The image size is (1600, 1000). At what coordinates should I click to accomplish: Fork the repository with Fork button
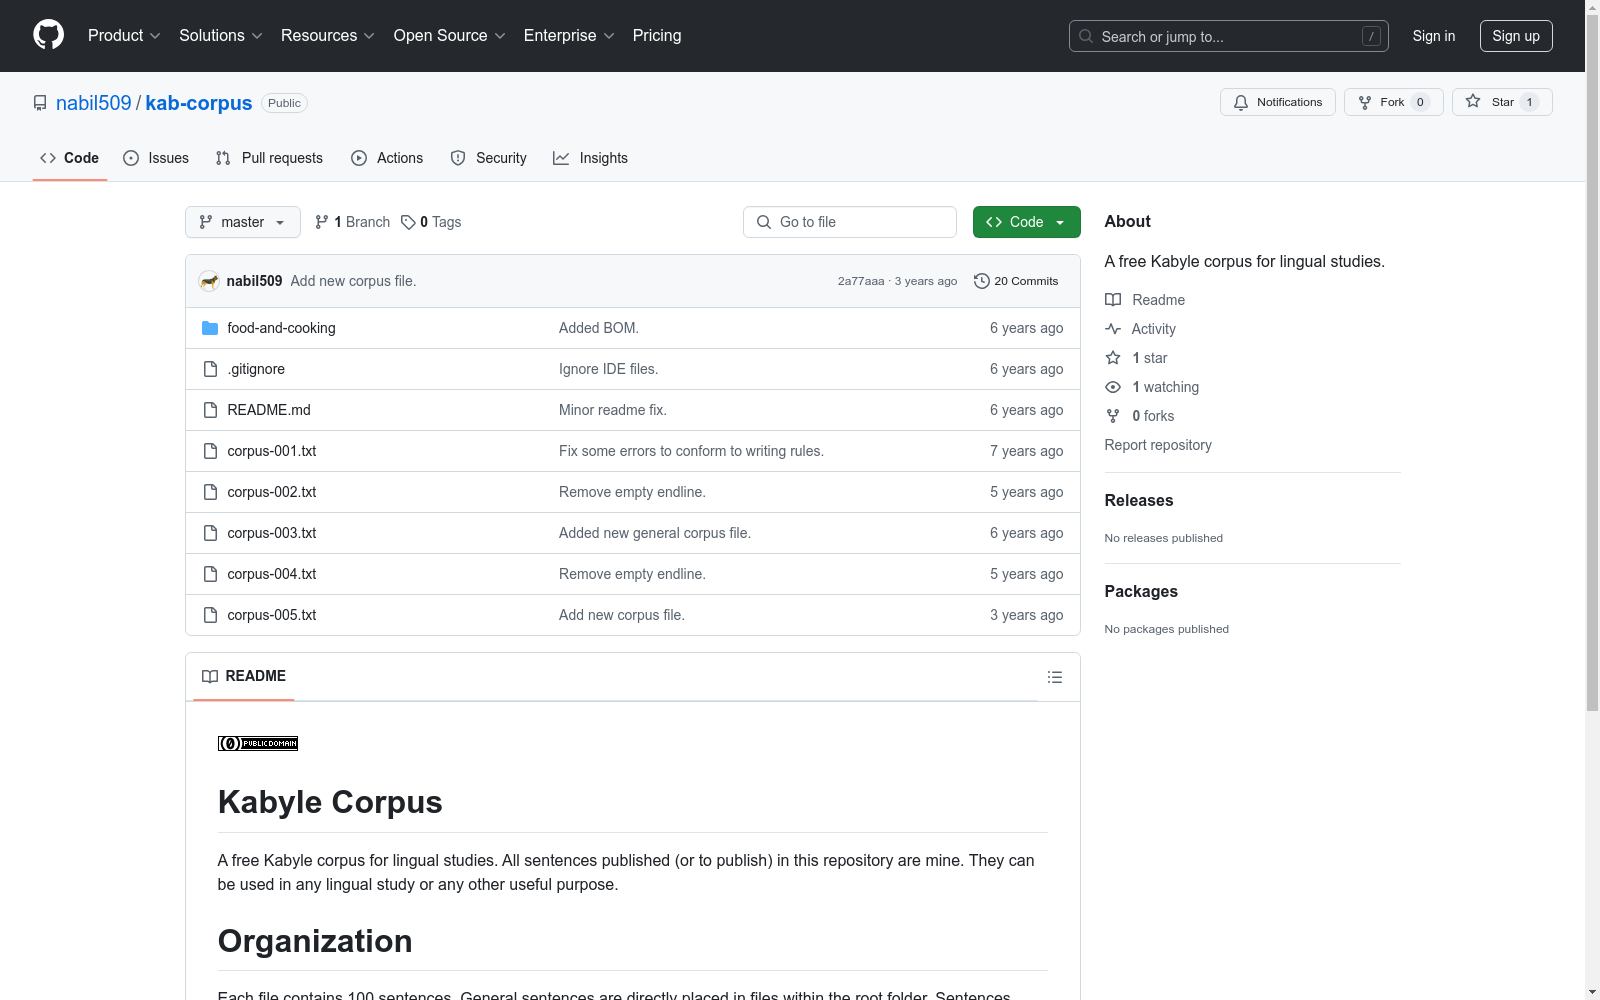pyautogui.click(x=1394, y=102)
